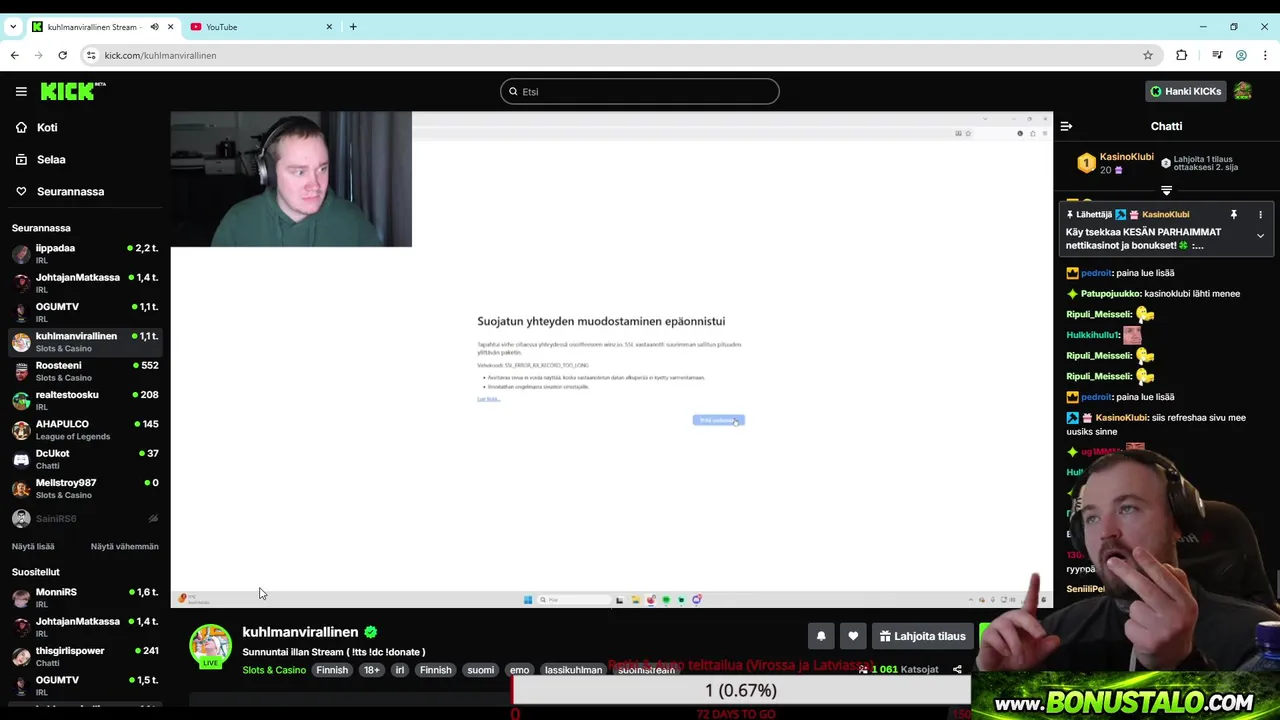Screen dimensions: 1280x720
Task: Open browser extensions puzzle icon
Action: point(1181,55)
